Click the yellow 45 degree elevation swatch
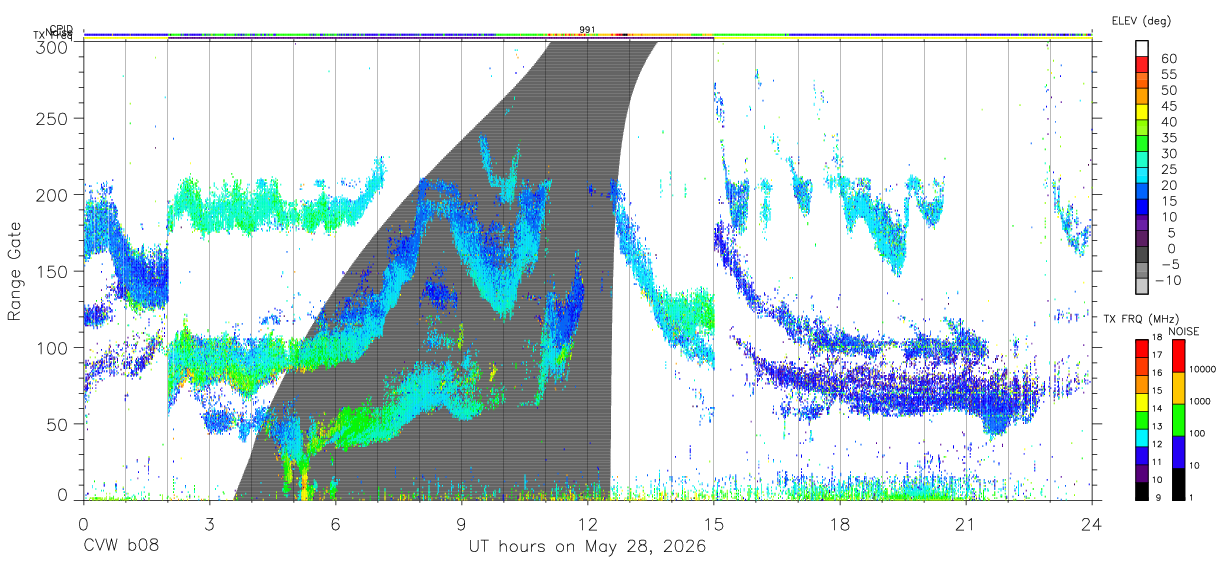Screen dimensions: 1228x567 tap(1142, 112)
